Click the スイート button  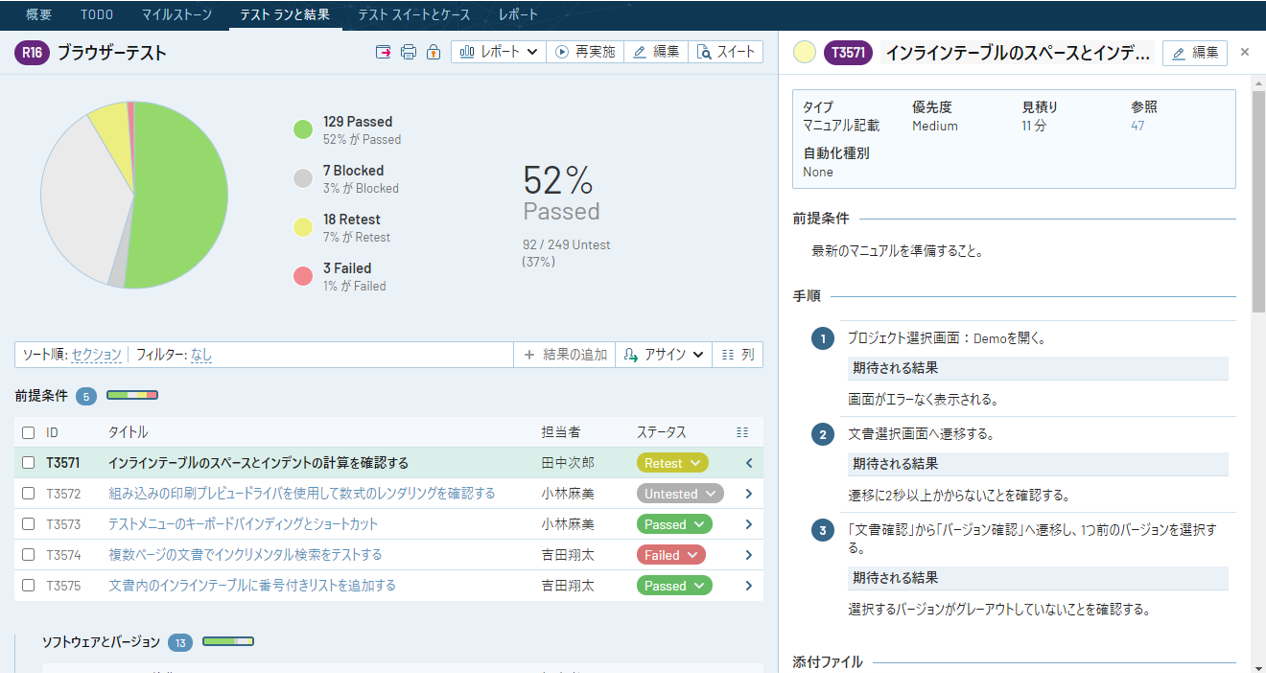(x=726, y=52)
